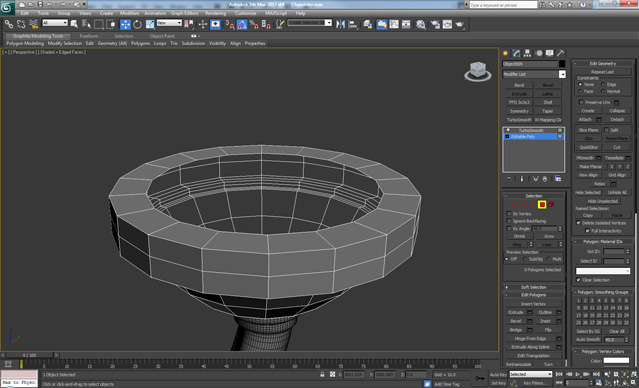This screenshot has width=639, height=388.
Task: Click the vertex Color white swatch
Action: pos(616,360)
